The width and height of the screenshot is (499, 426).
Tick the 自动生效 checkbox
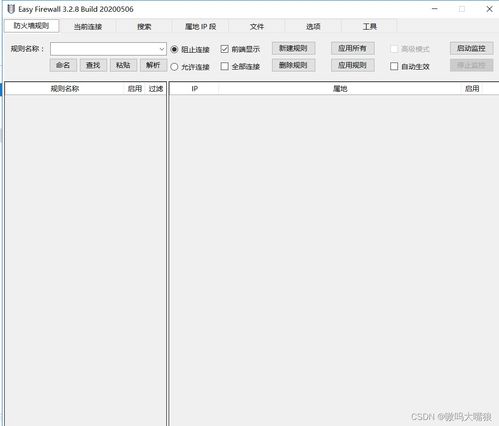tap(394, 66)
